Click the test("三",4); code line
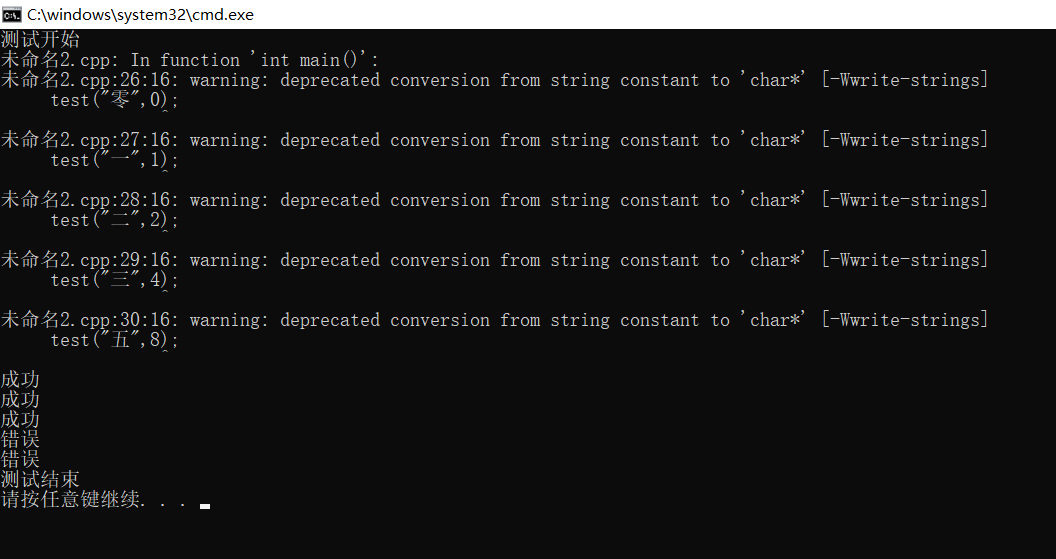The image size is (1056, 559). click(114, 280)
